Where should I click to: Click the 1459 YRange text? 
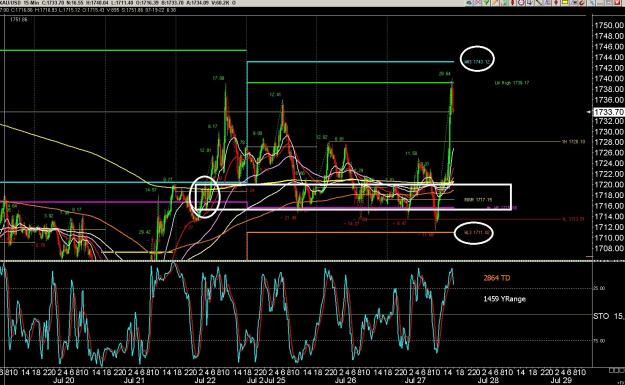[505, 299]
